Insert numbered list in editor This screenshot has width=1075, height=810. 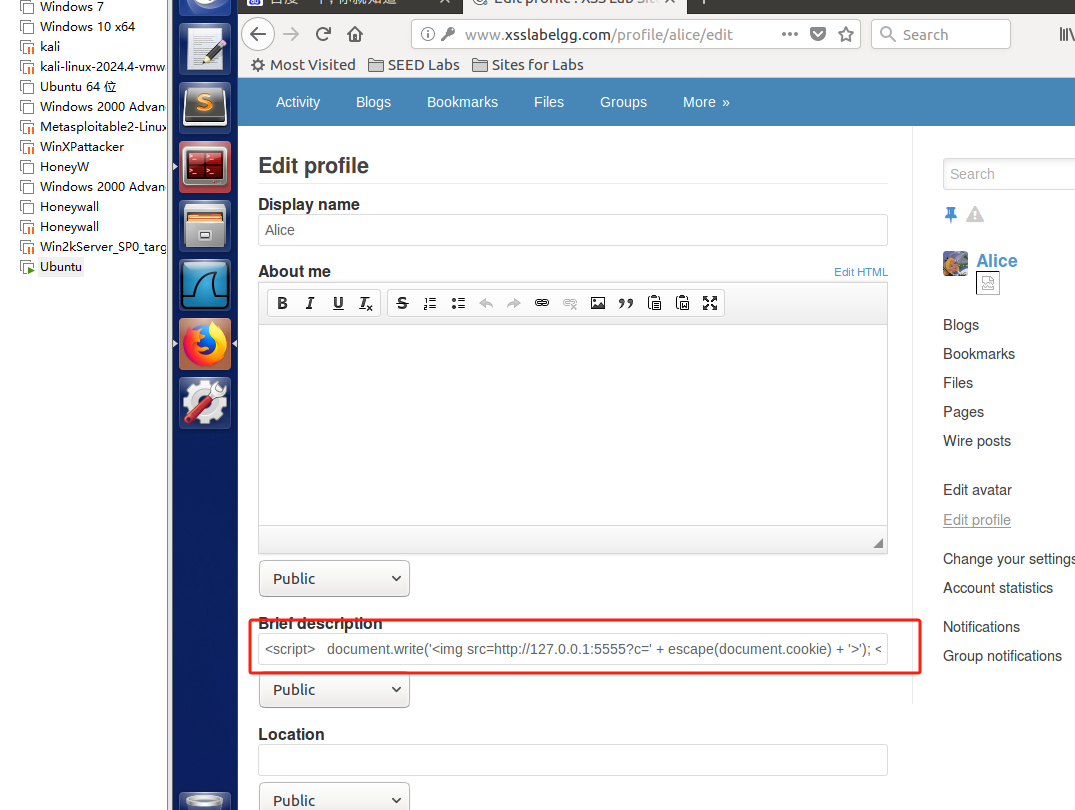point(430,303)
